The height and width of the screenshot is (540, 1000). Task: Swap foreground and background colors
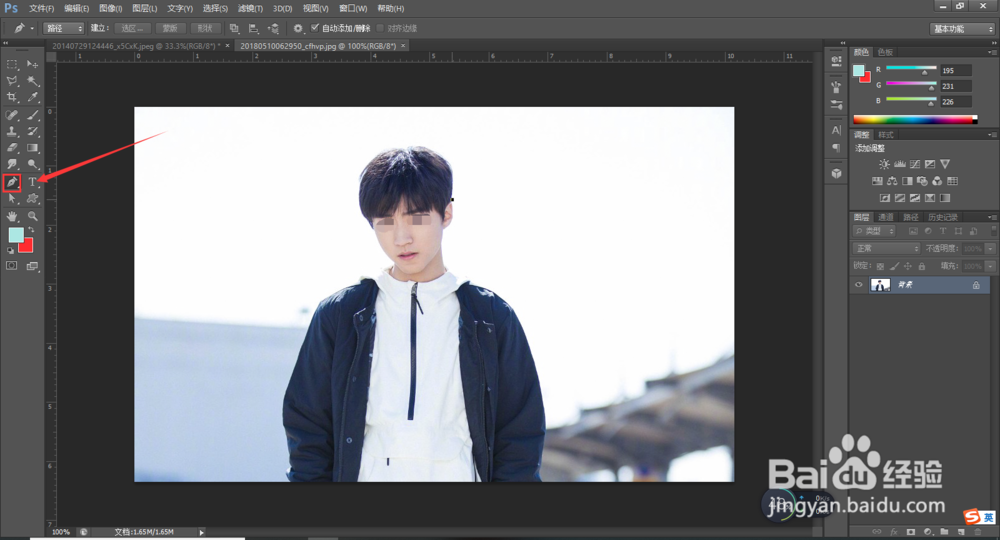[31, 230]
